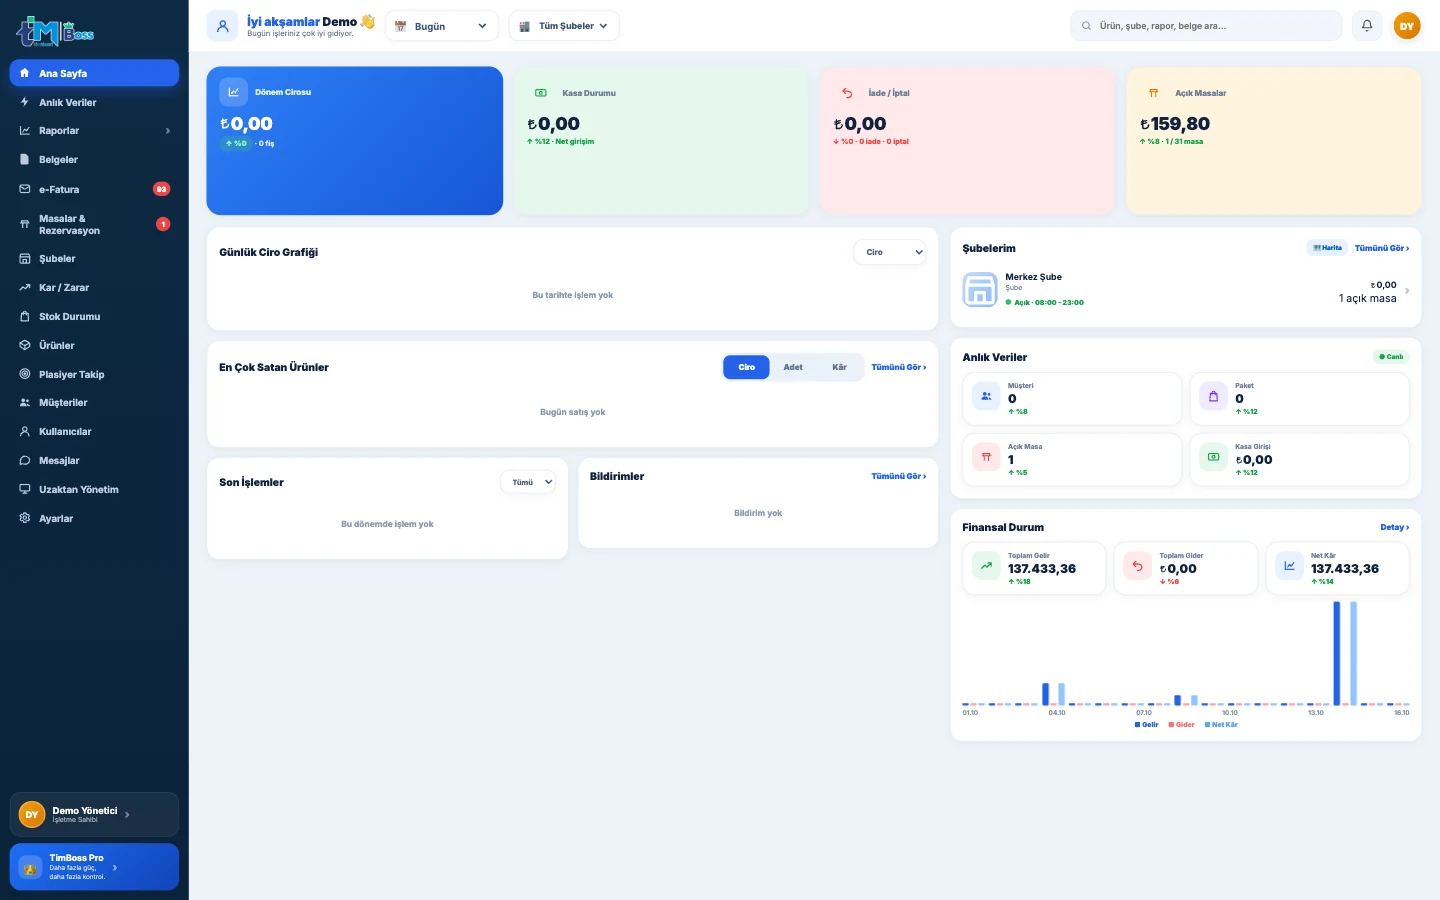Open the Merkez Şube row chevron
This screenshot has width=1440, height=900.
tap(1407, 291)
